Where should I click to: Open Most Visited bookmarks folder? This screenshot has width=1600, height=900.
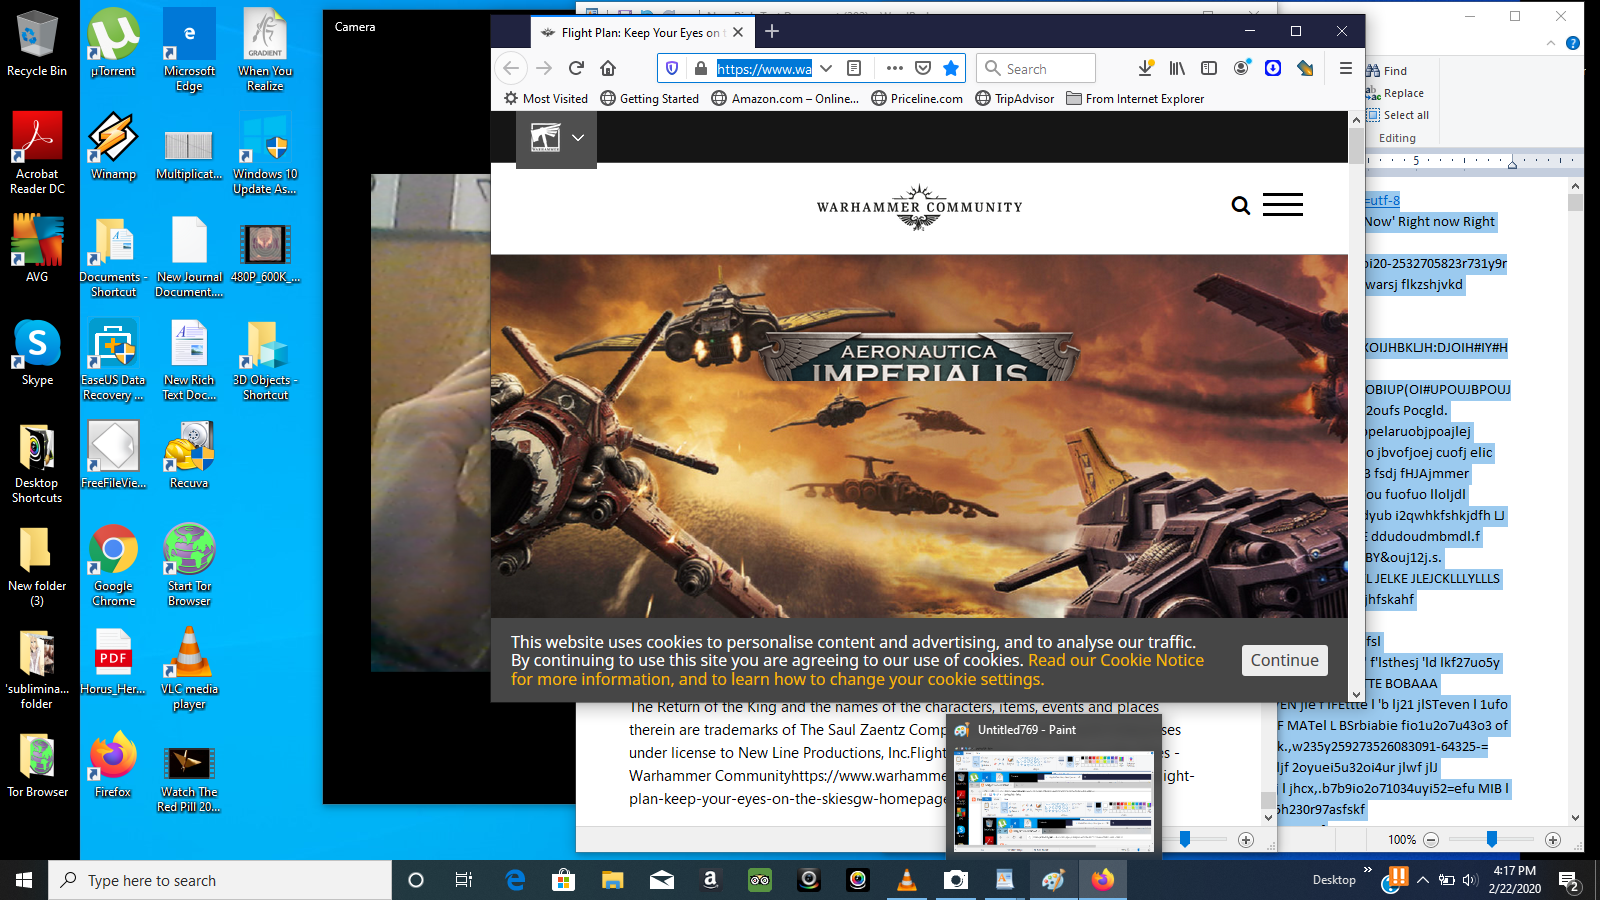tap(546, 98)
